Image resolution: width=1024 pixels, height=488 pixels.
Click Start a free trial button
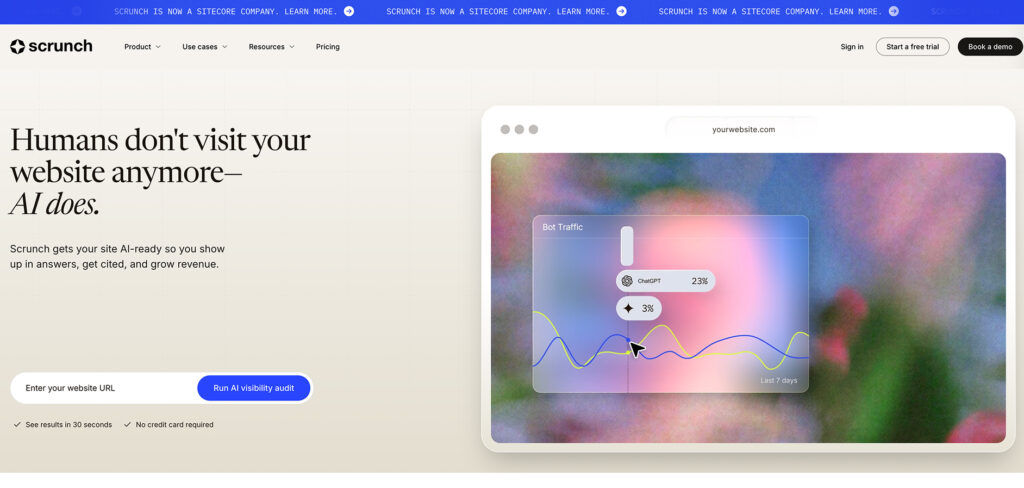pos(912,46)
